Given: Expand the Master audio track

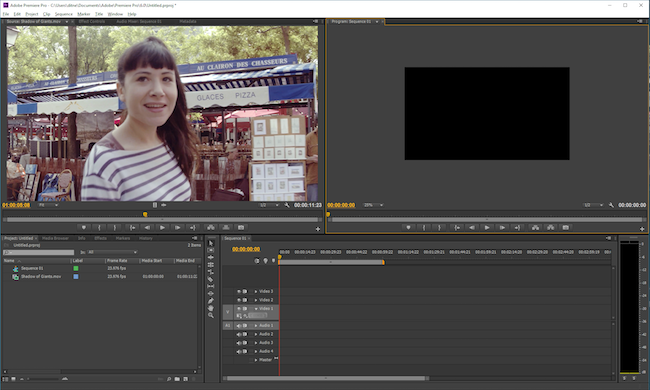Looking at the screenshot, I should [256, 360].
